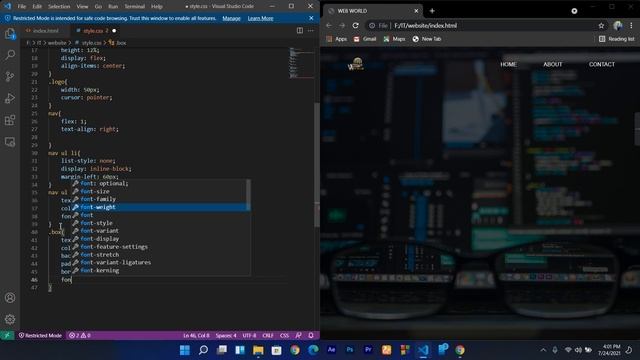Open the Extensions view
The image size is (640, 360).
click(x=10, y=120)
